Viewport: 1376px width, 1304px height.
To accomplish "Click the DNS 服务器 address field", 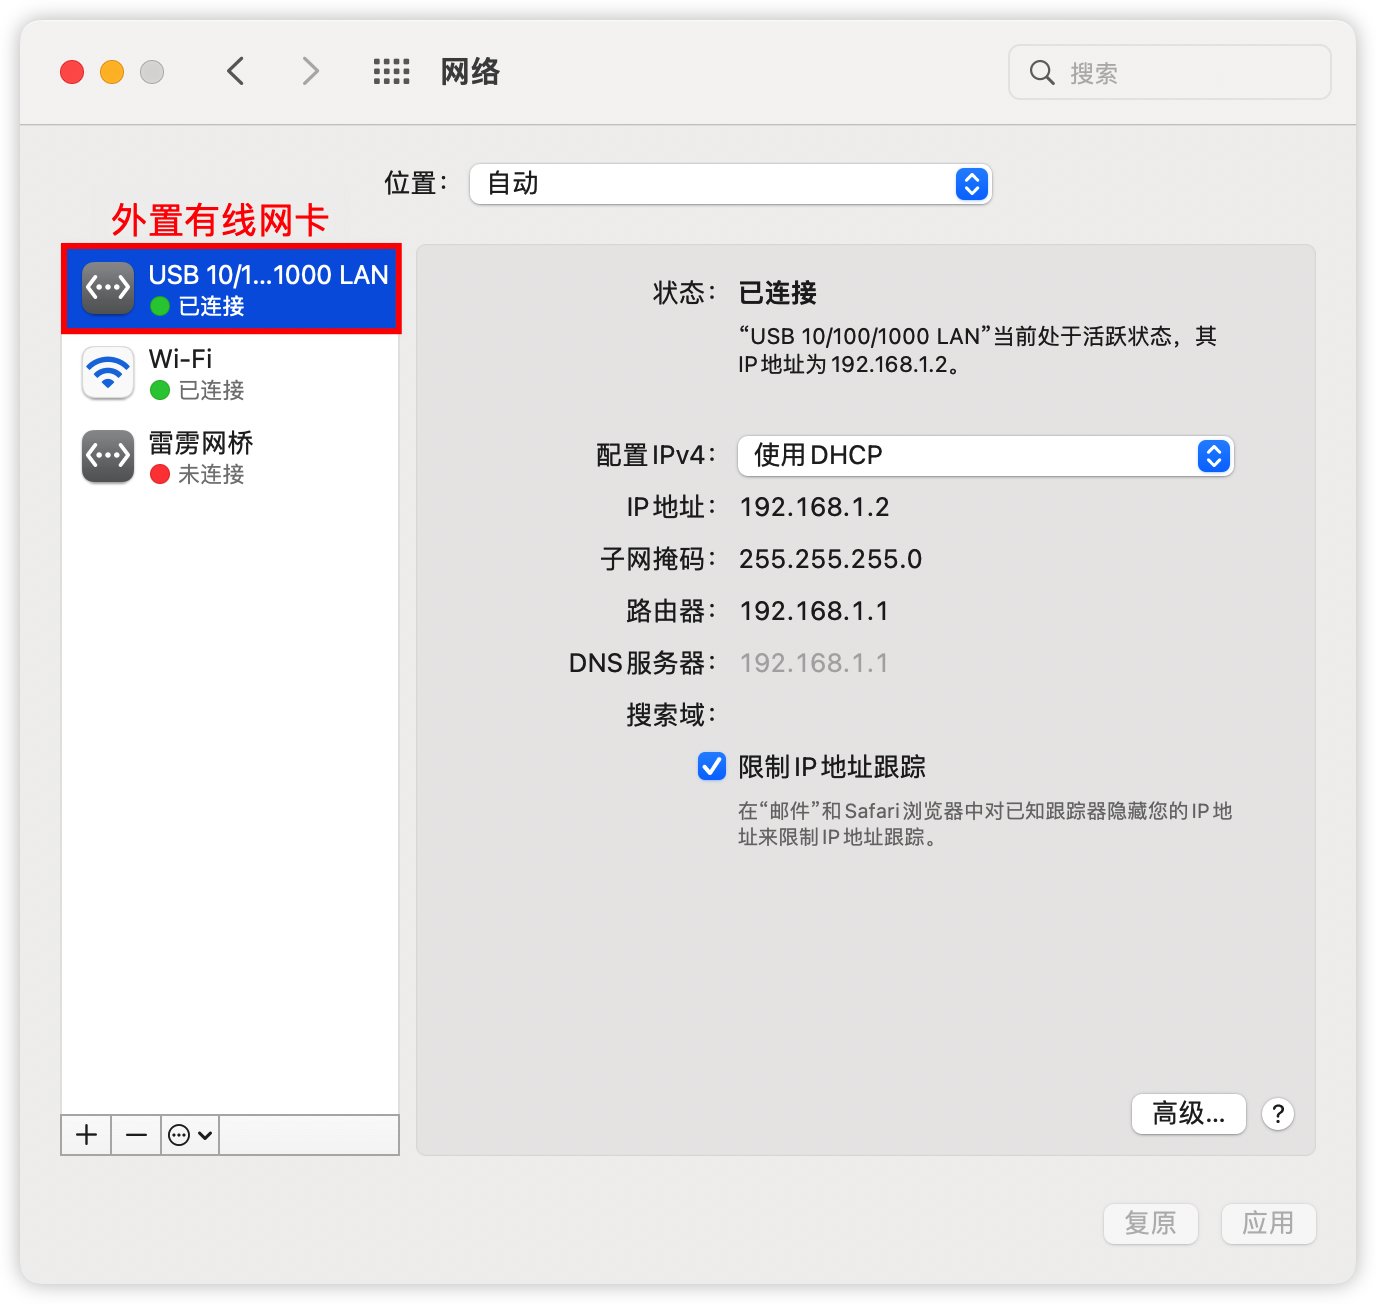I will tap(814, 663).
